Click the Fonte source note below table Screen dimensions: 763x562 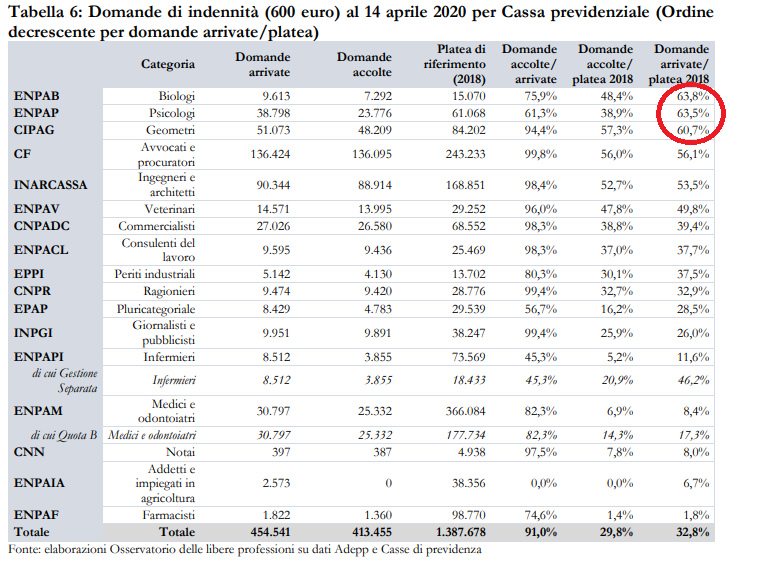tap(245, 549)
